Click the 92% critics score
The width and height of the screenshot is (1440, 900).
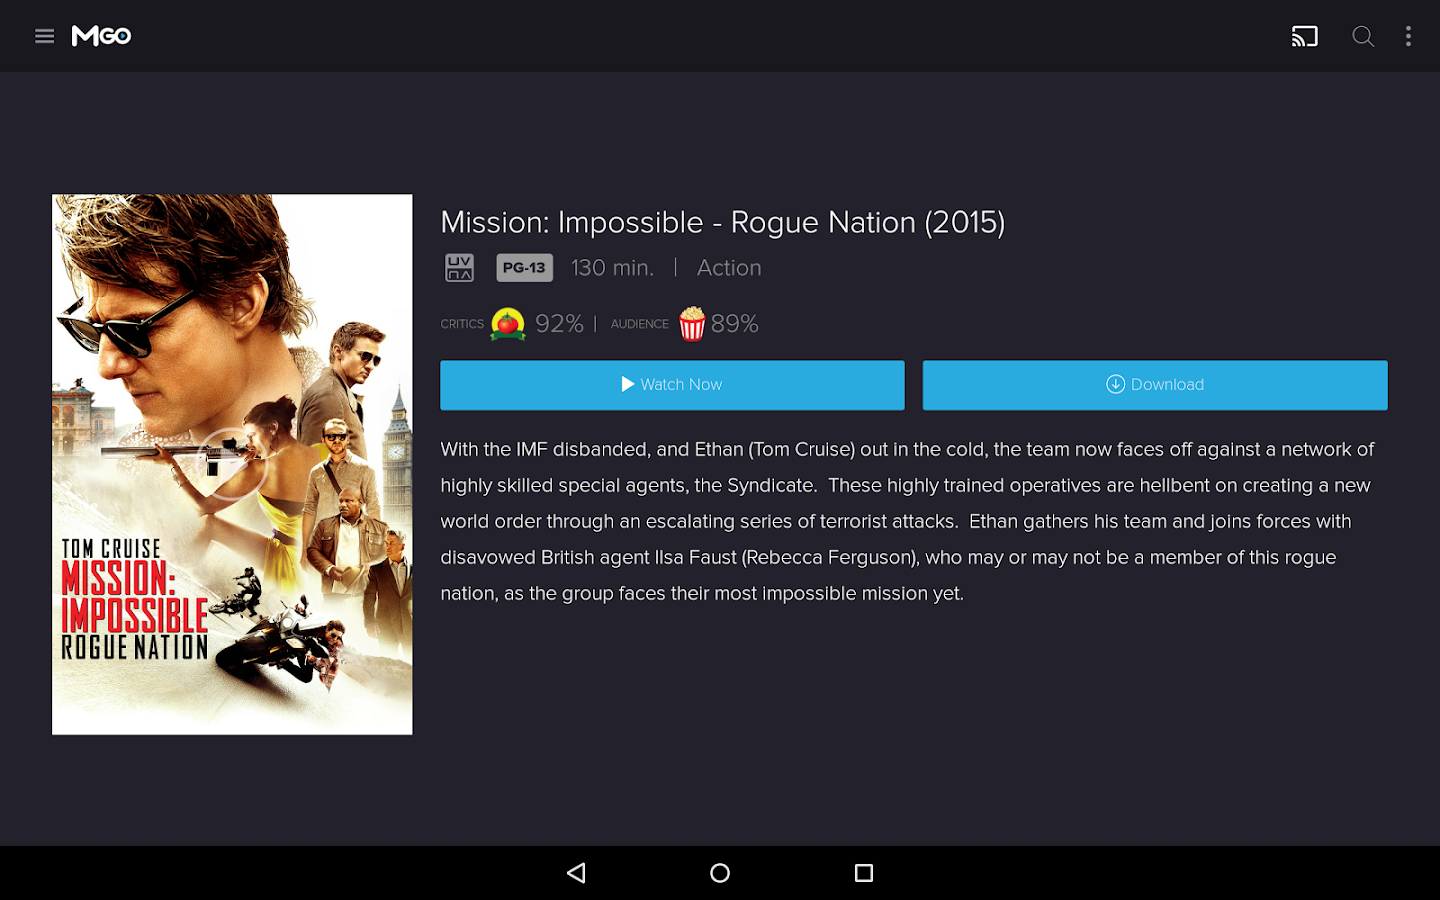559,324
